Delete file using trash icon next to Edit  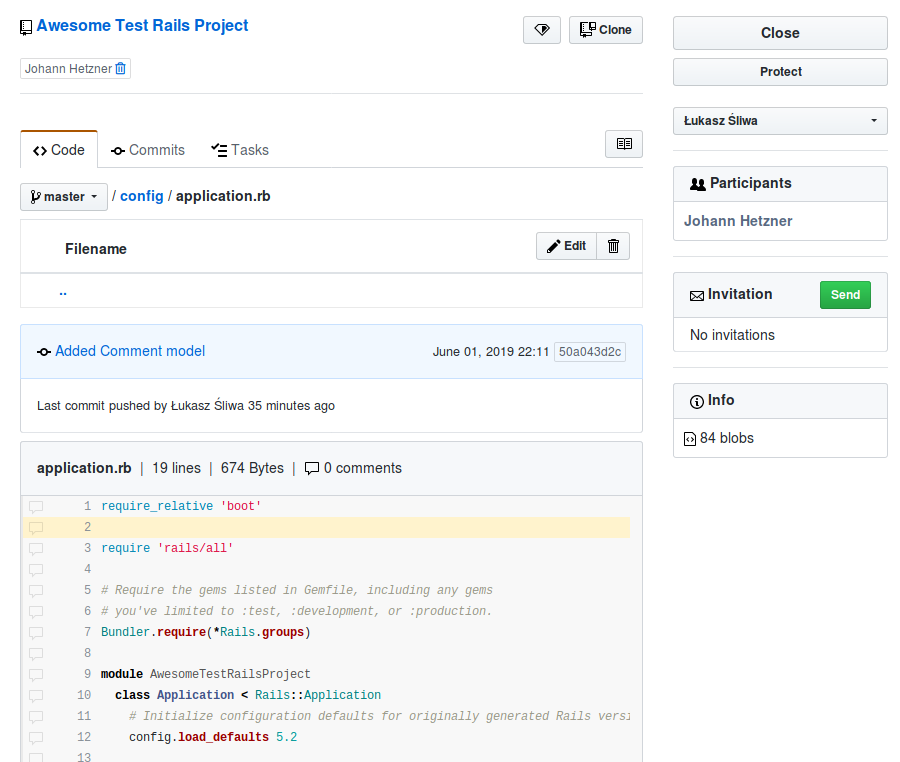click(613, 246)
